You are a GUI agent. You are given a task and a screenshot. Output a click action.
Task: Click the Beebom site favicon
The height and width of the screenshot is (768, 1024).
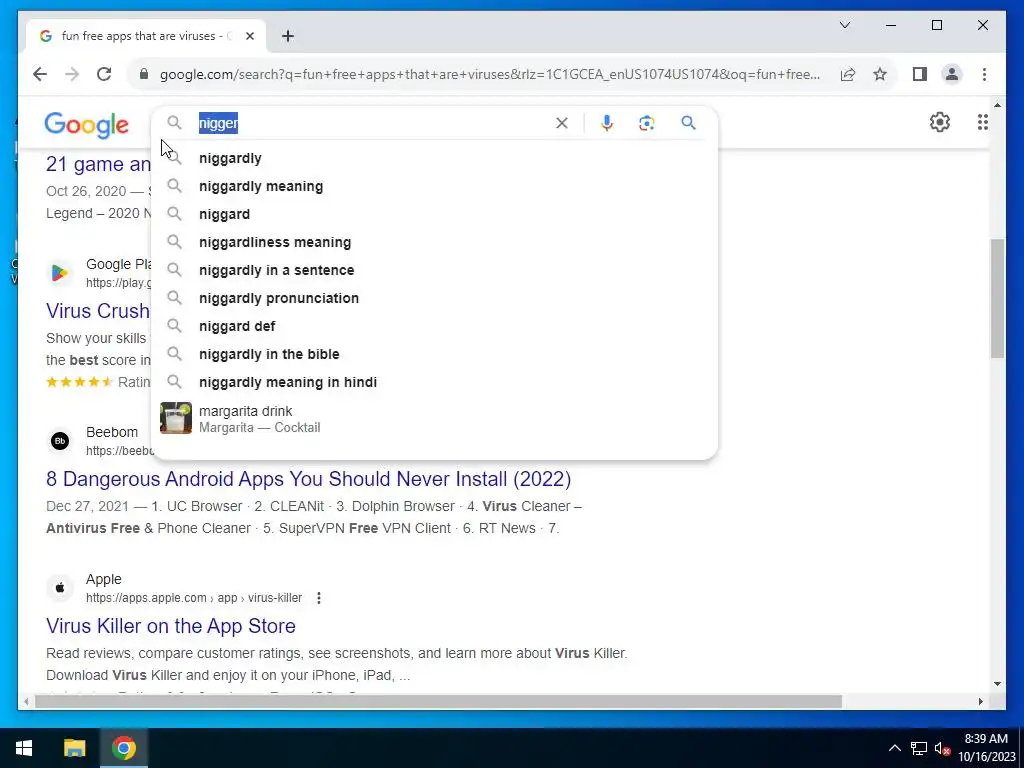coord(59,441)
